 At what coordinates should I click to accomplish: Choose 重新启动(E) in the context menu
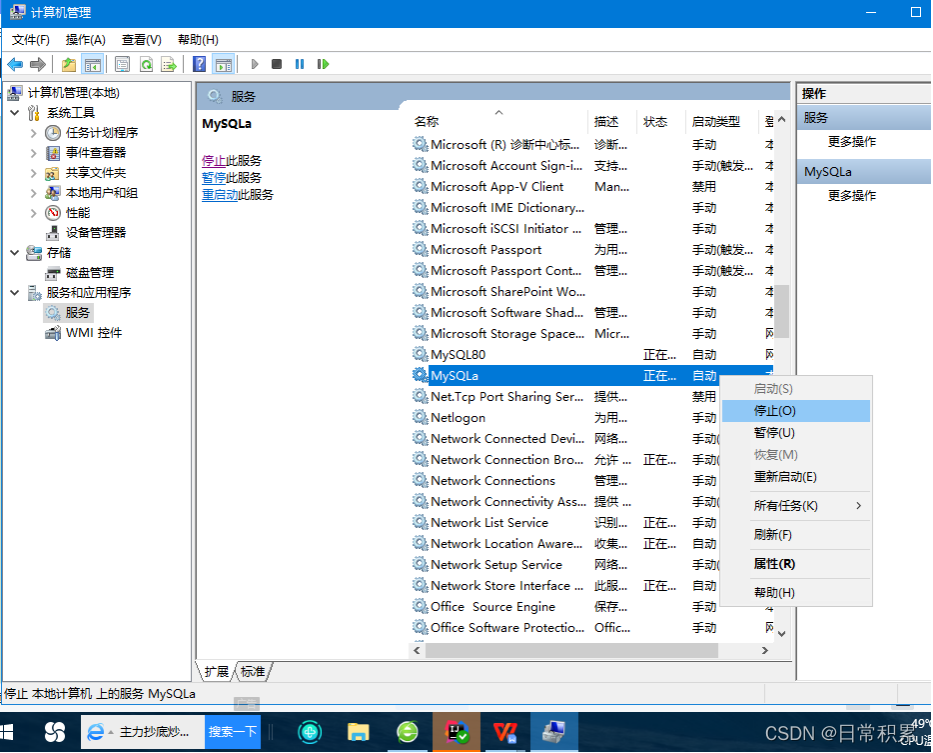click(x=796, y=477)
